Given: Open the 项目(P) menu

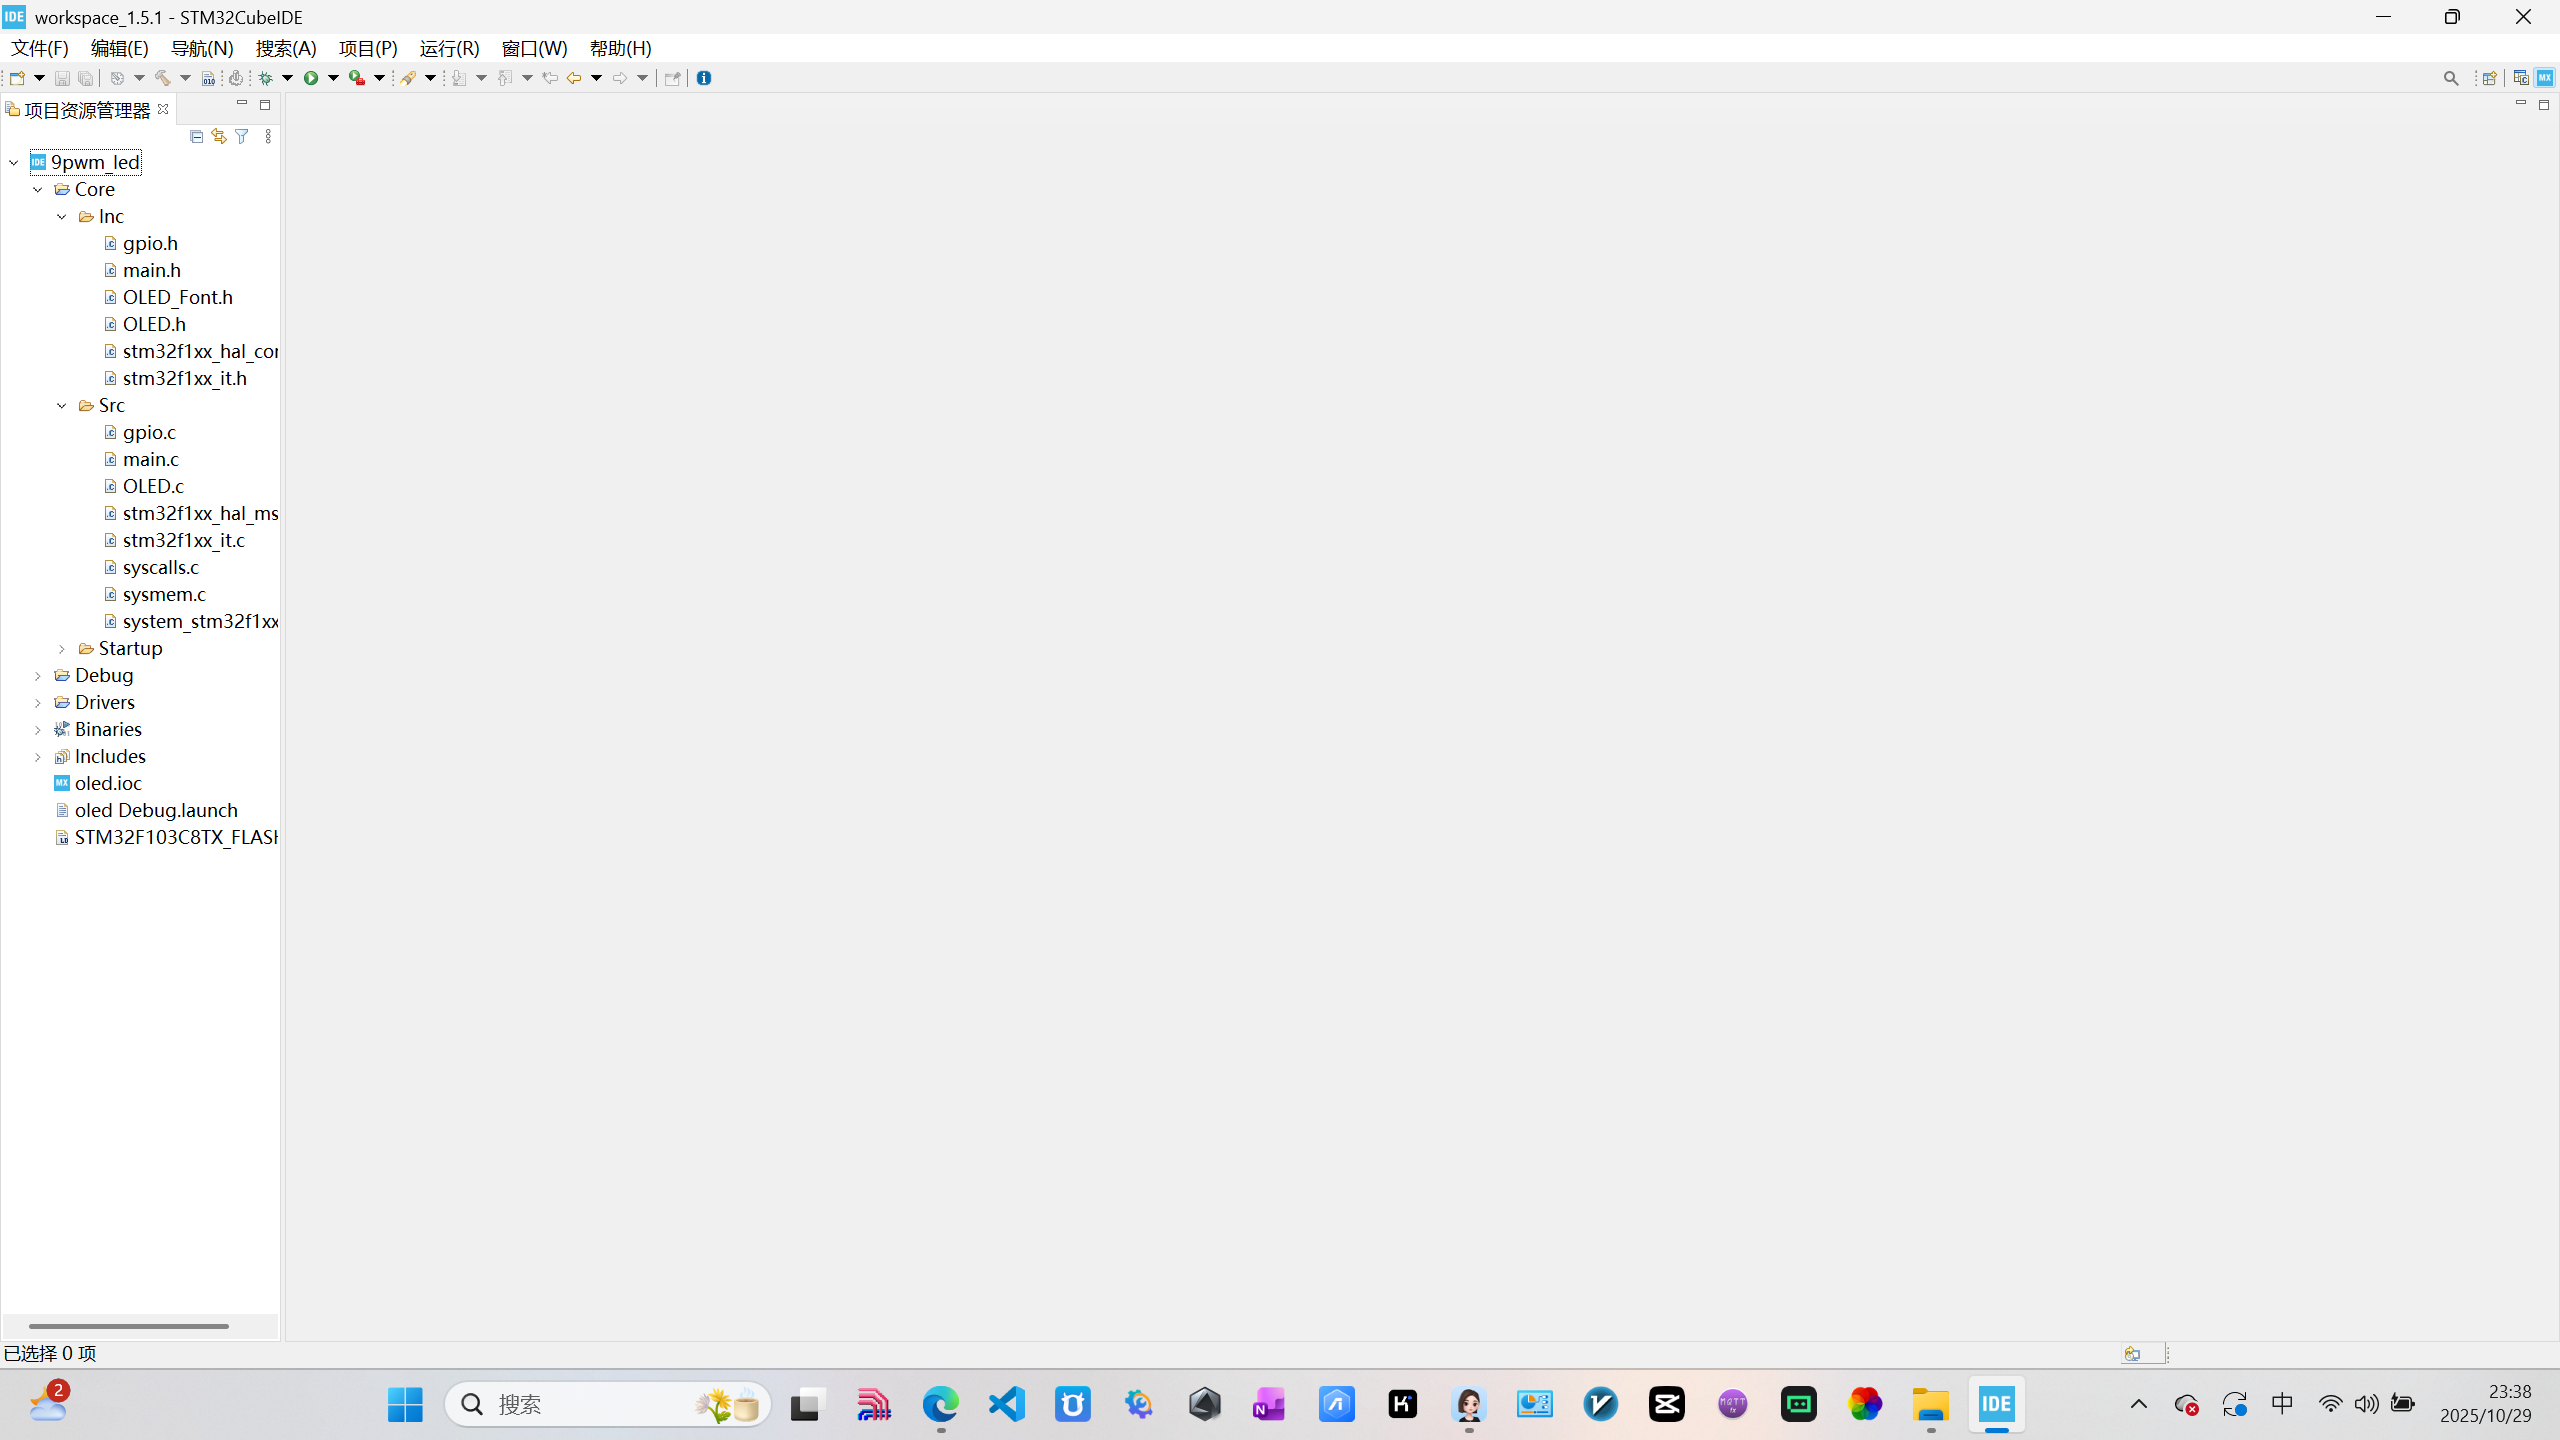Looking at the screenshot, I should [368, 48].
